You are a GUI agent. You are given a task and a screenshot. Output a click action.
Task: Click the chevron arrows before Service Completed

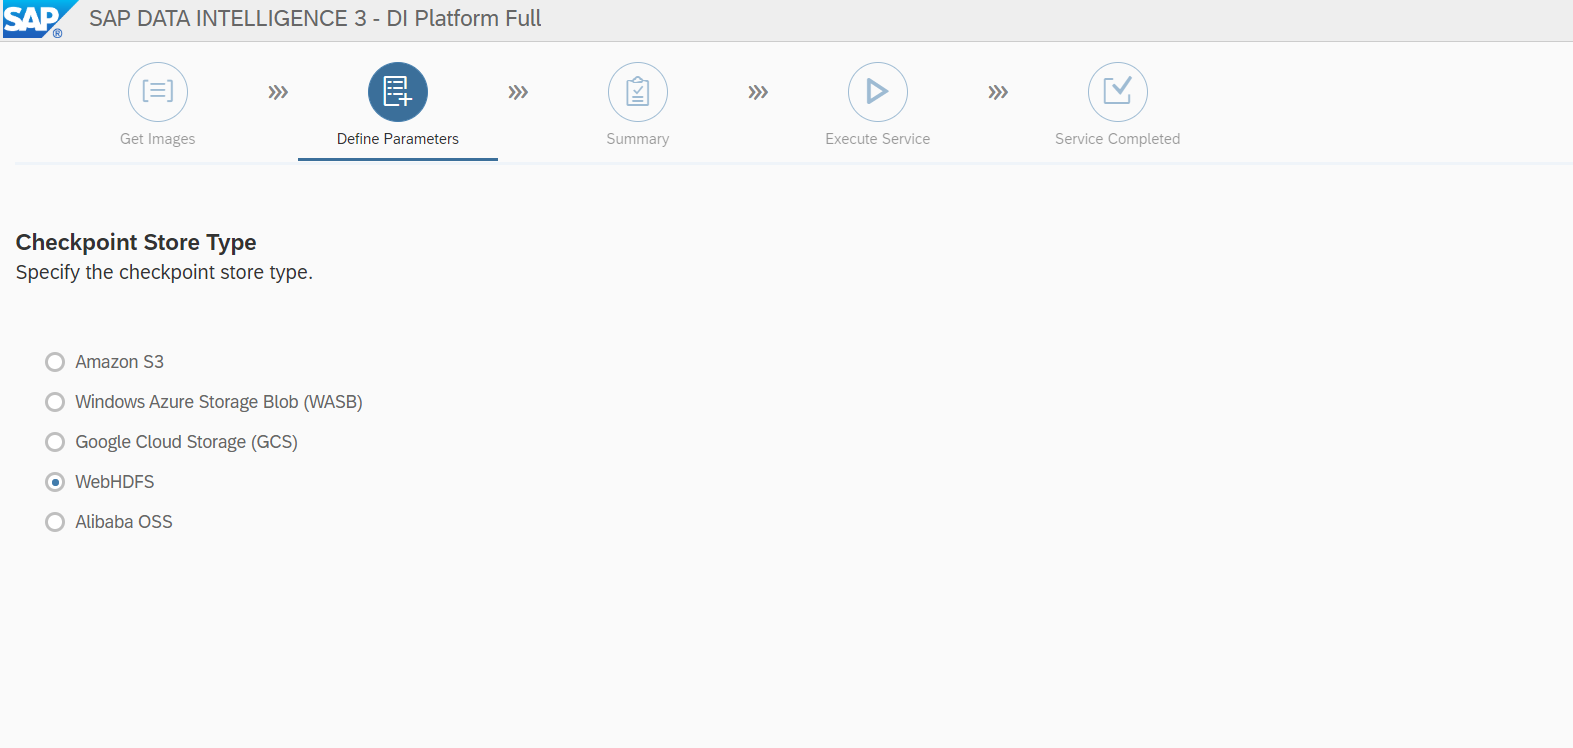[x=998, y=93]
